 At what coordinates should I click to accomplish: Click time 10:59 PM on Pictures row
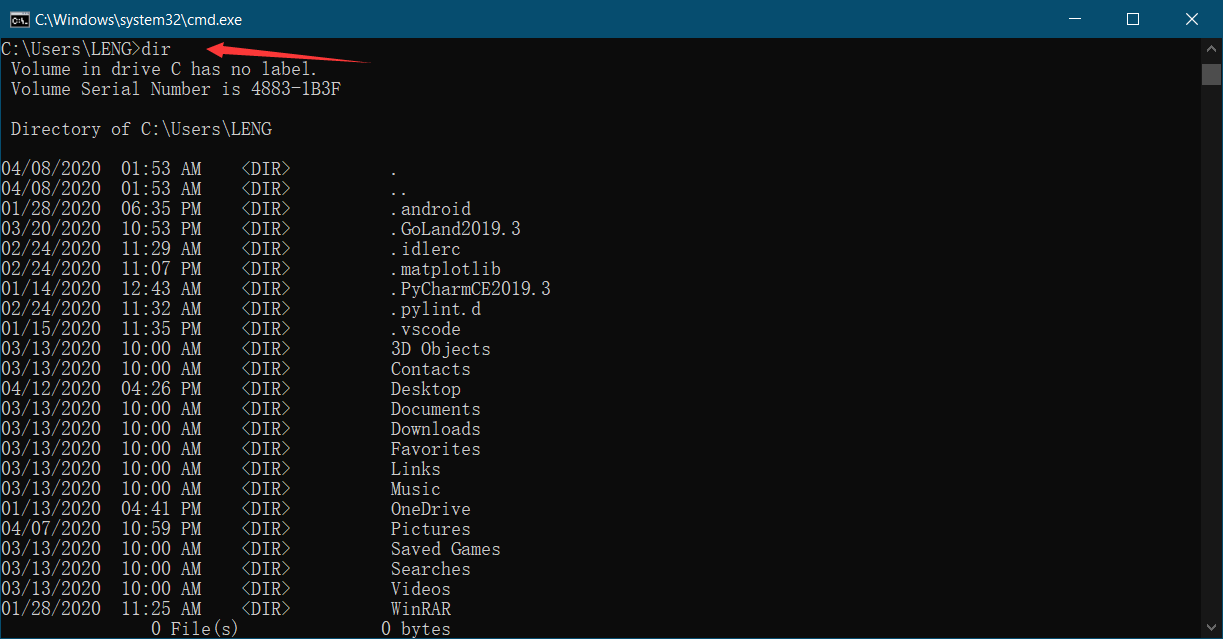point(161,529)
